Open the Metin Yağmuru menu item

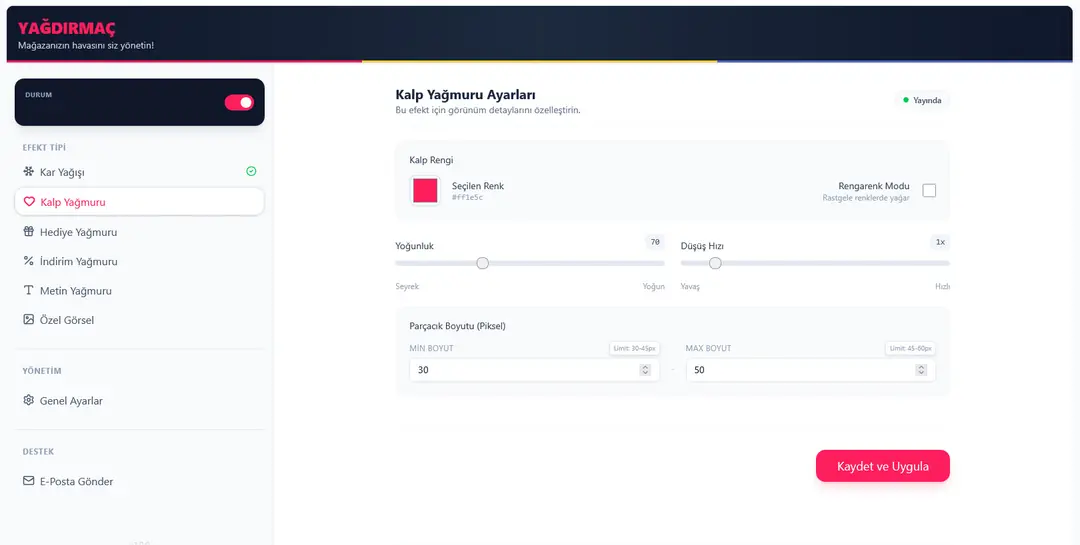(76, 291)
